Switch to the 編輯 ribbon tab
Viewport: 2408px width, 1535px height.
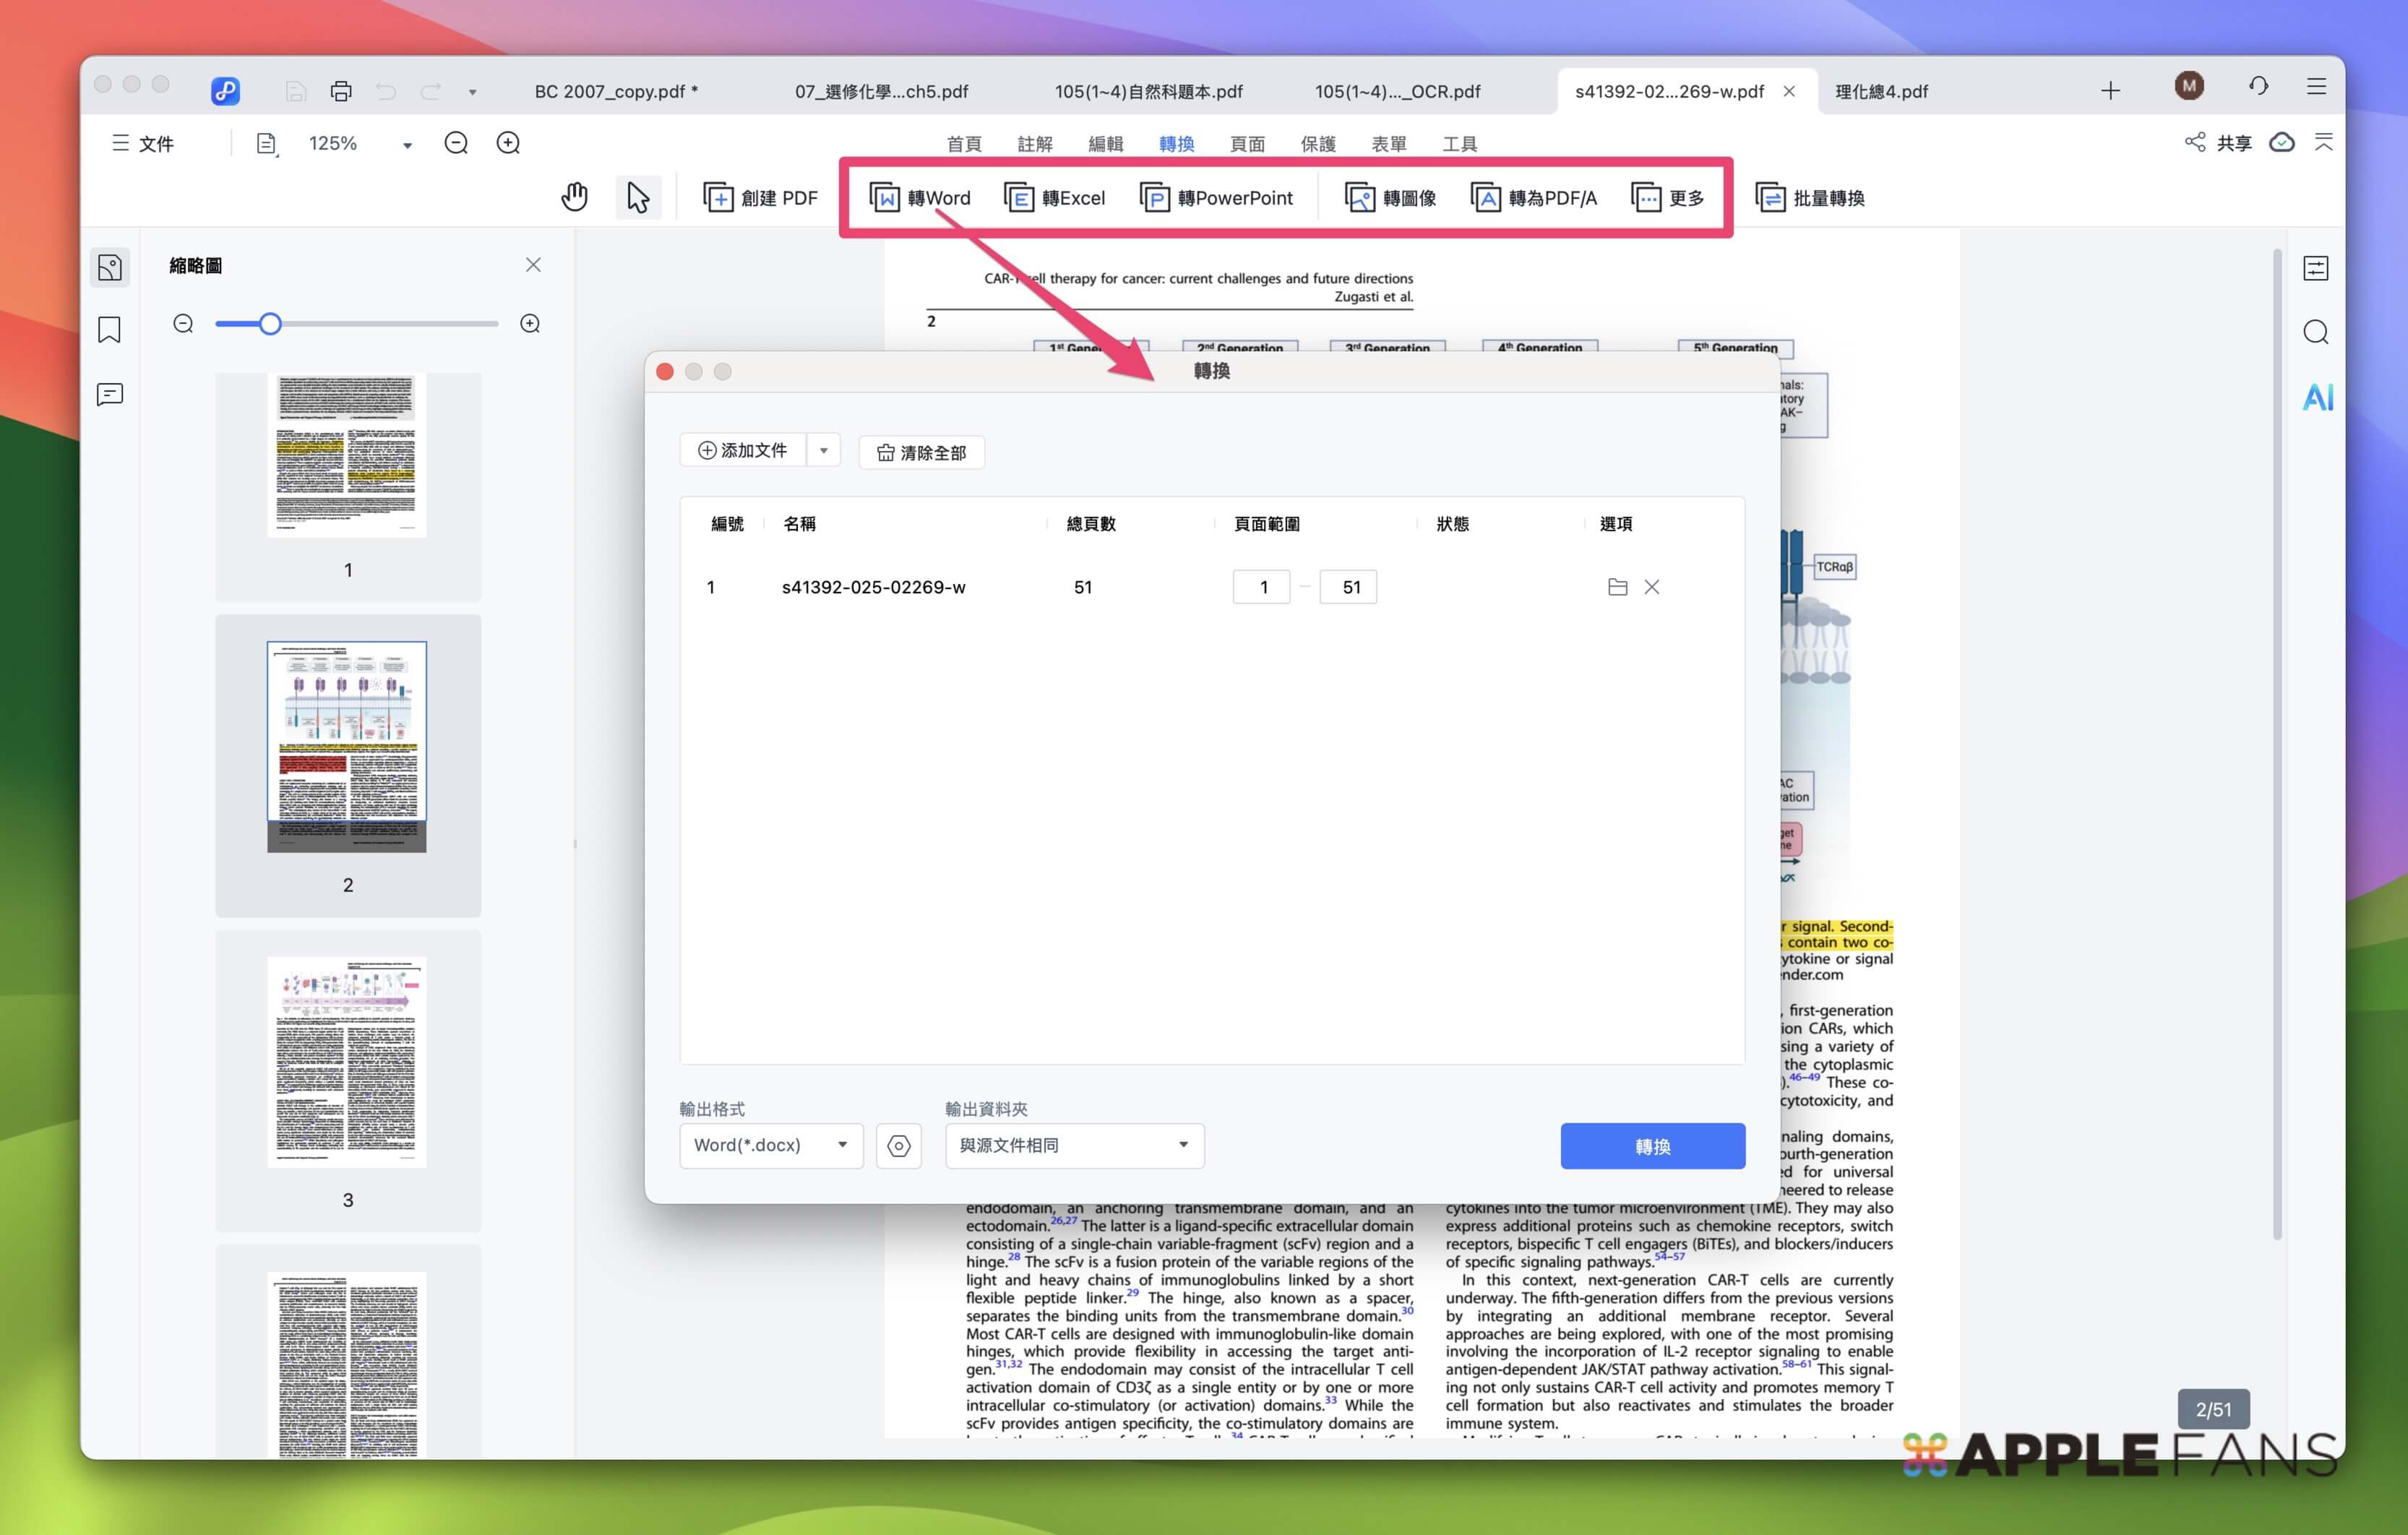point(1105,144)
